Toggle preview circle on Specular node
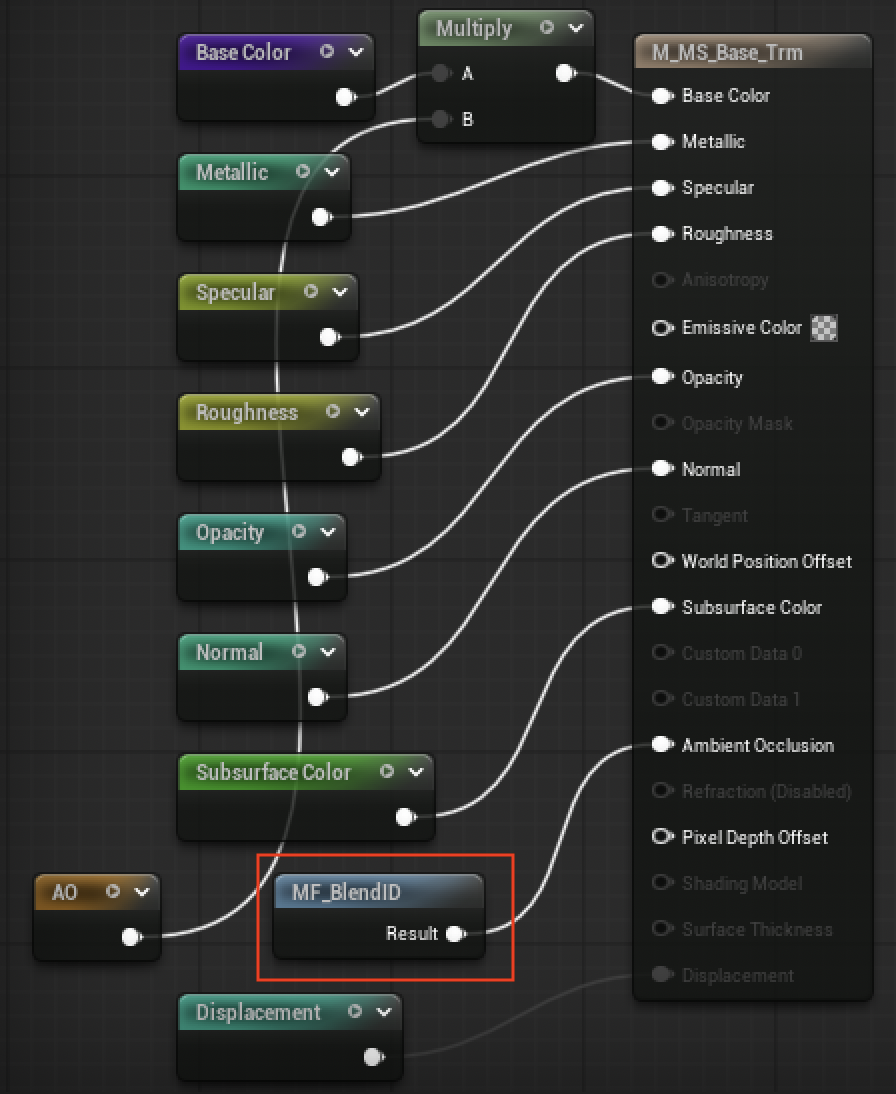 [311, 291]
